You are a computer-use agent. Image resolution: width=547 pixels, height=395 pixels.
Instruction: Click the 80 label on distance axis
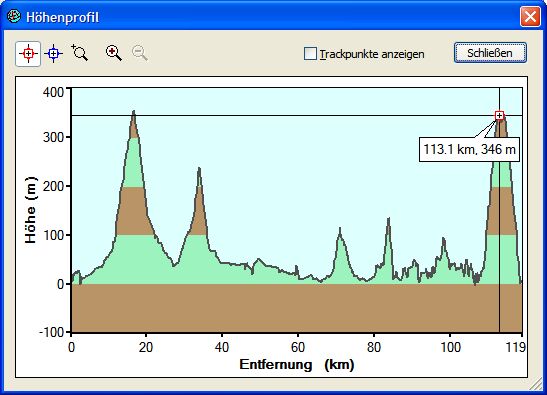374,348
